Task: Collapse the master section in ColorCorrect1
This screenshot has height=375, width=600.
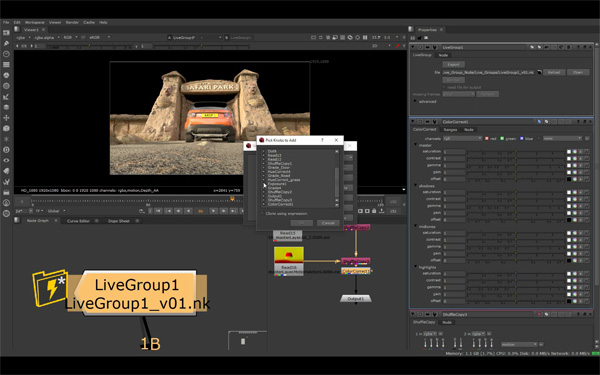Action: tap(416, 145)
